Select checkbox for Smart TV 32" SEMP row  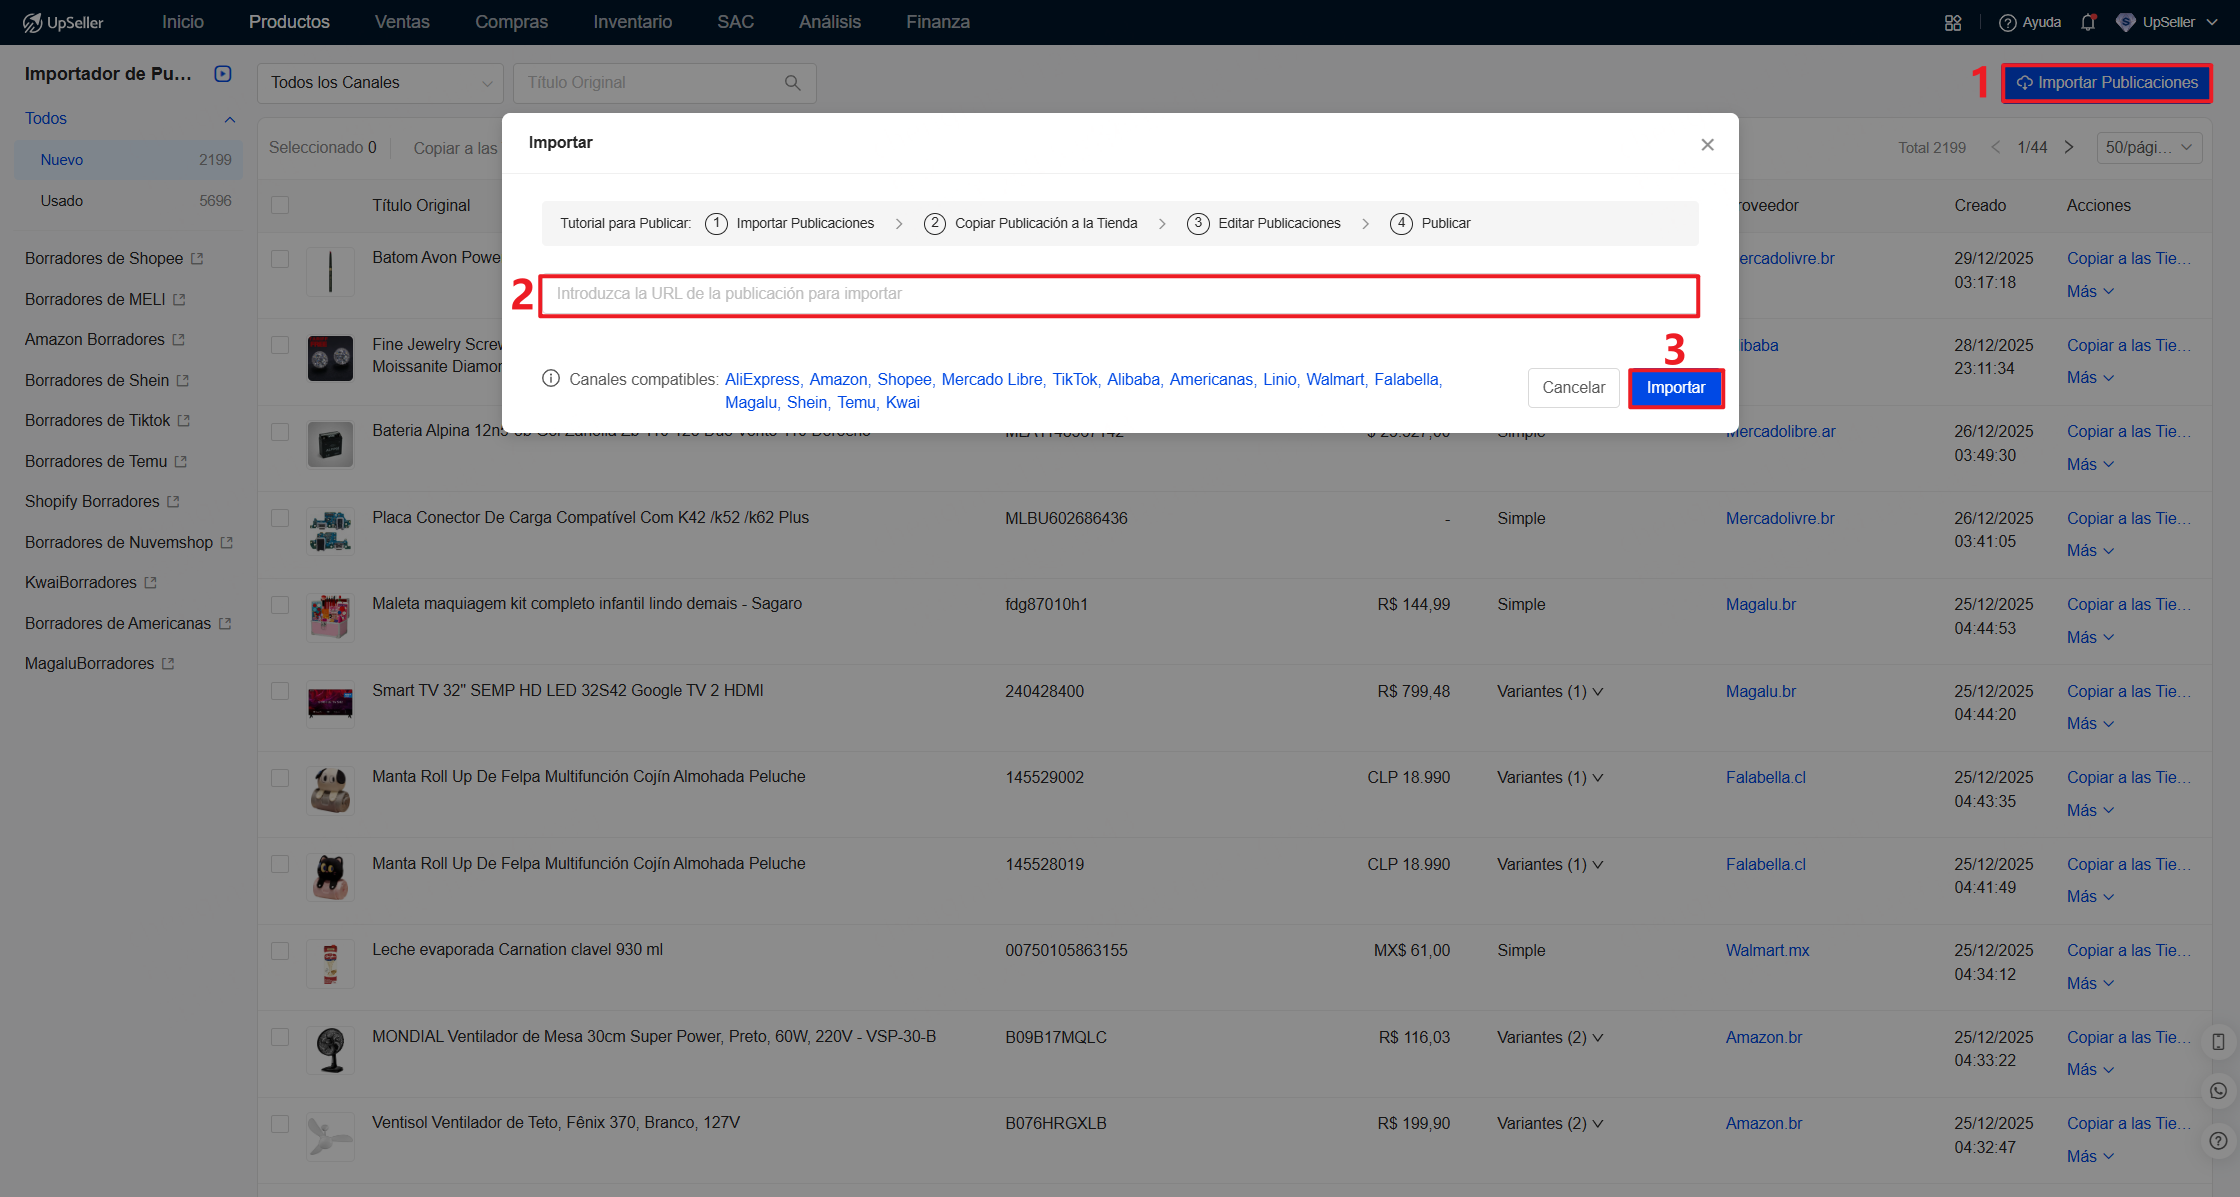click(280, 691)
